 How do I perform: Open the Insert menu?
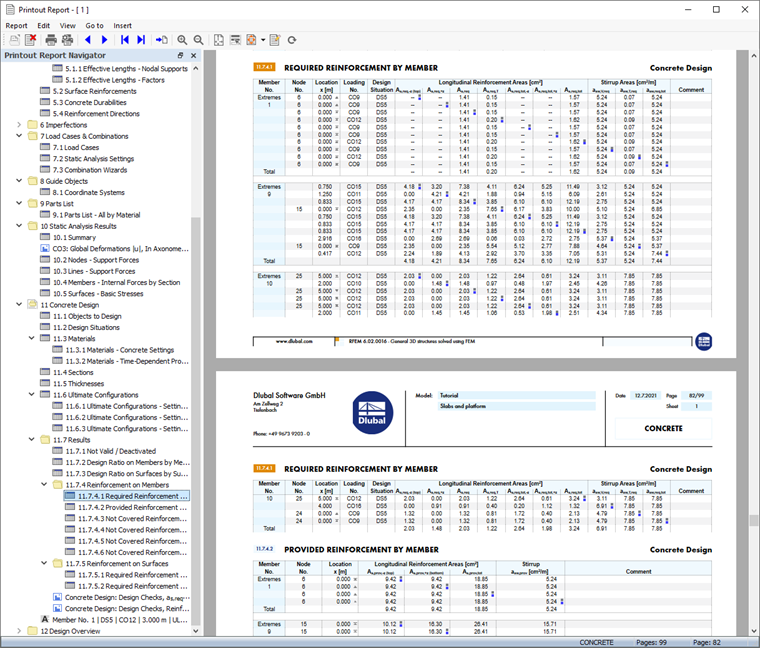(122, 25)
